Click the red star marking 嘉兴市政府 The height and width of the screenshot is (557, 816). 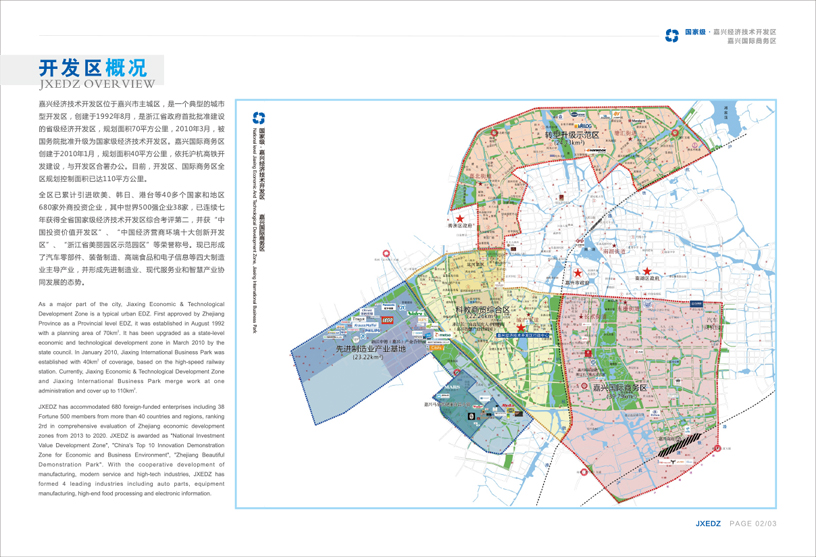[x=577, y=272]
